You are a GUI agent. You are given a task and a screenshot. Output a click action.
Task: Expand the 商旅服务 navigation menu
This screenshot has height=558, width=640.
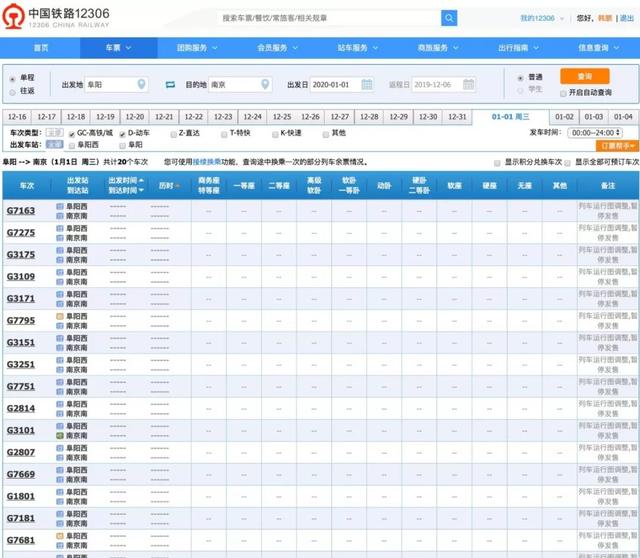pyautogui.click(x=438, y=48)
